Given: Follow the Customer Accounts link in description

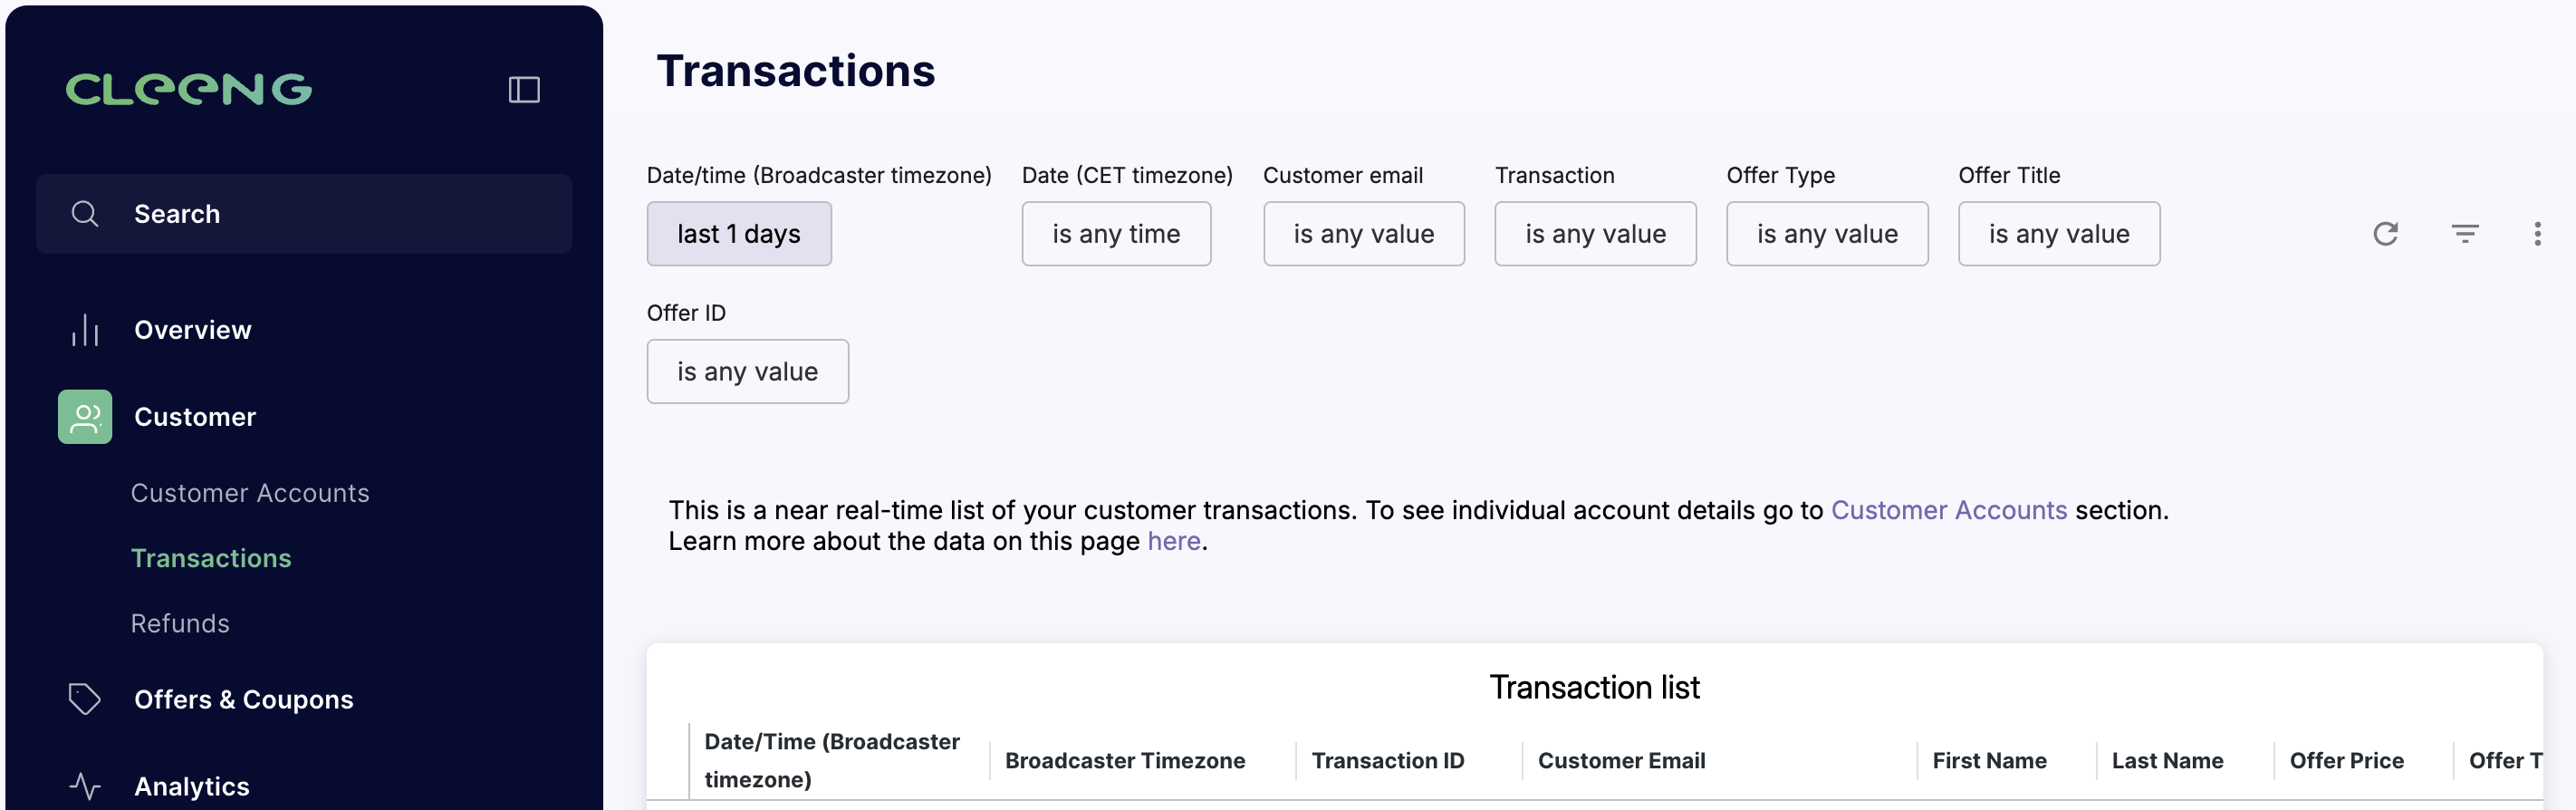Looking at the screenshot, I should click(1948, 510).
